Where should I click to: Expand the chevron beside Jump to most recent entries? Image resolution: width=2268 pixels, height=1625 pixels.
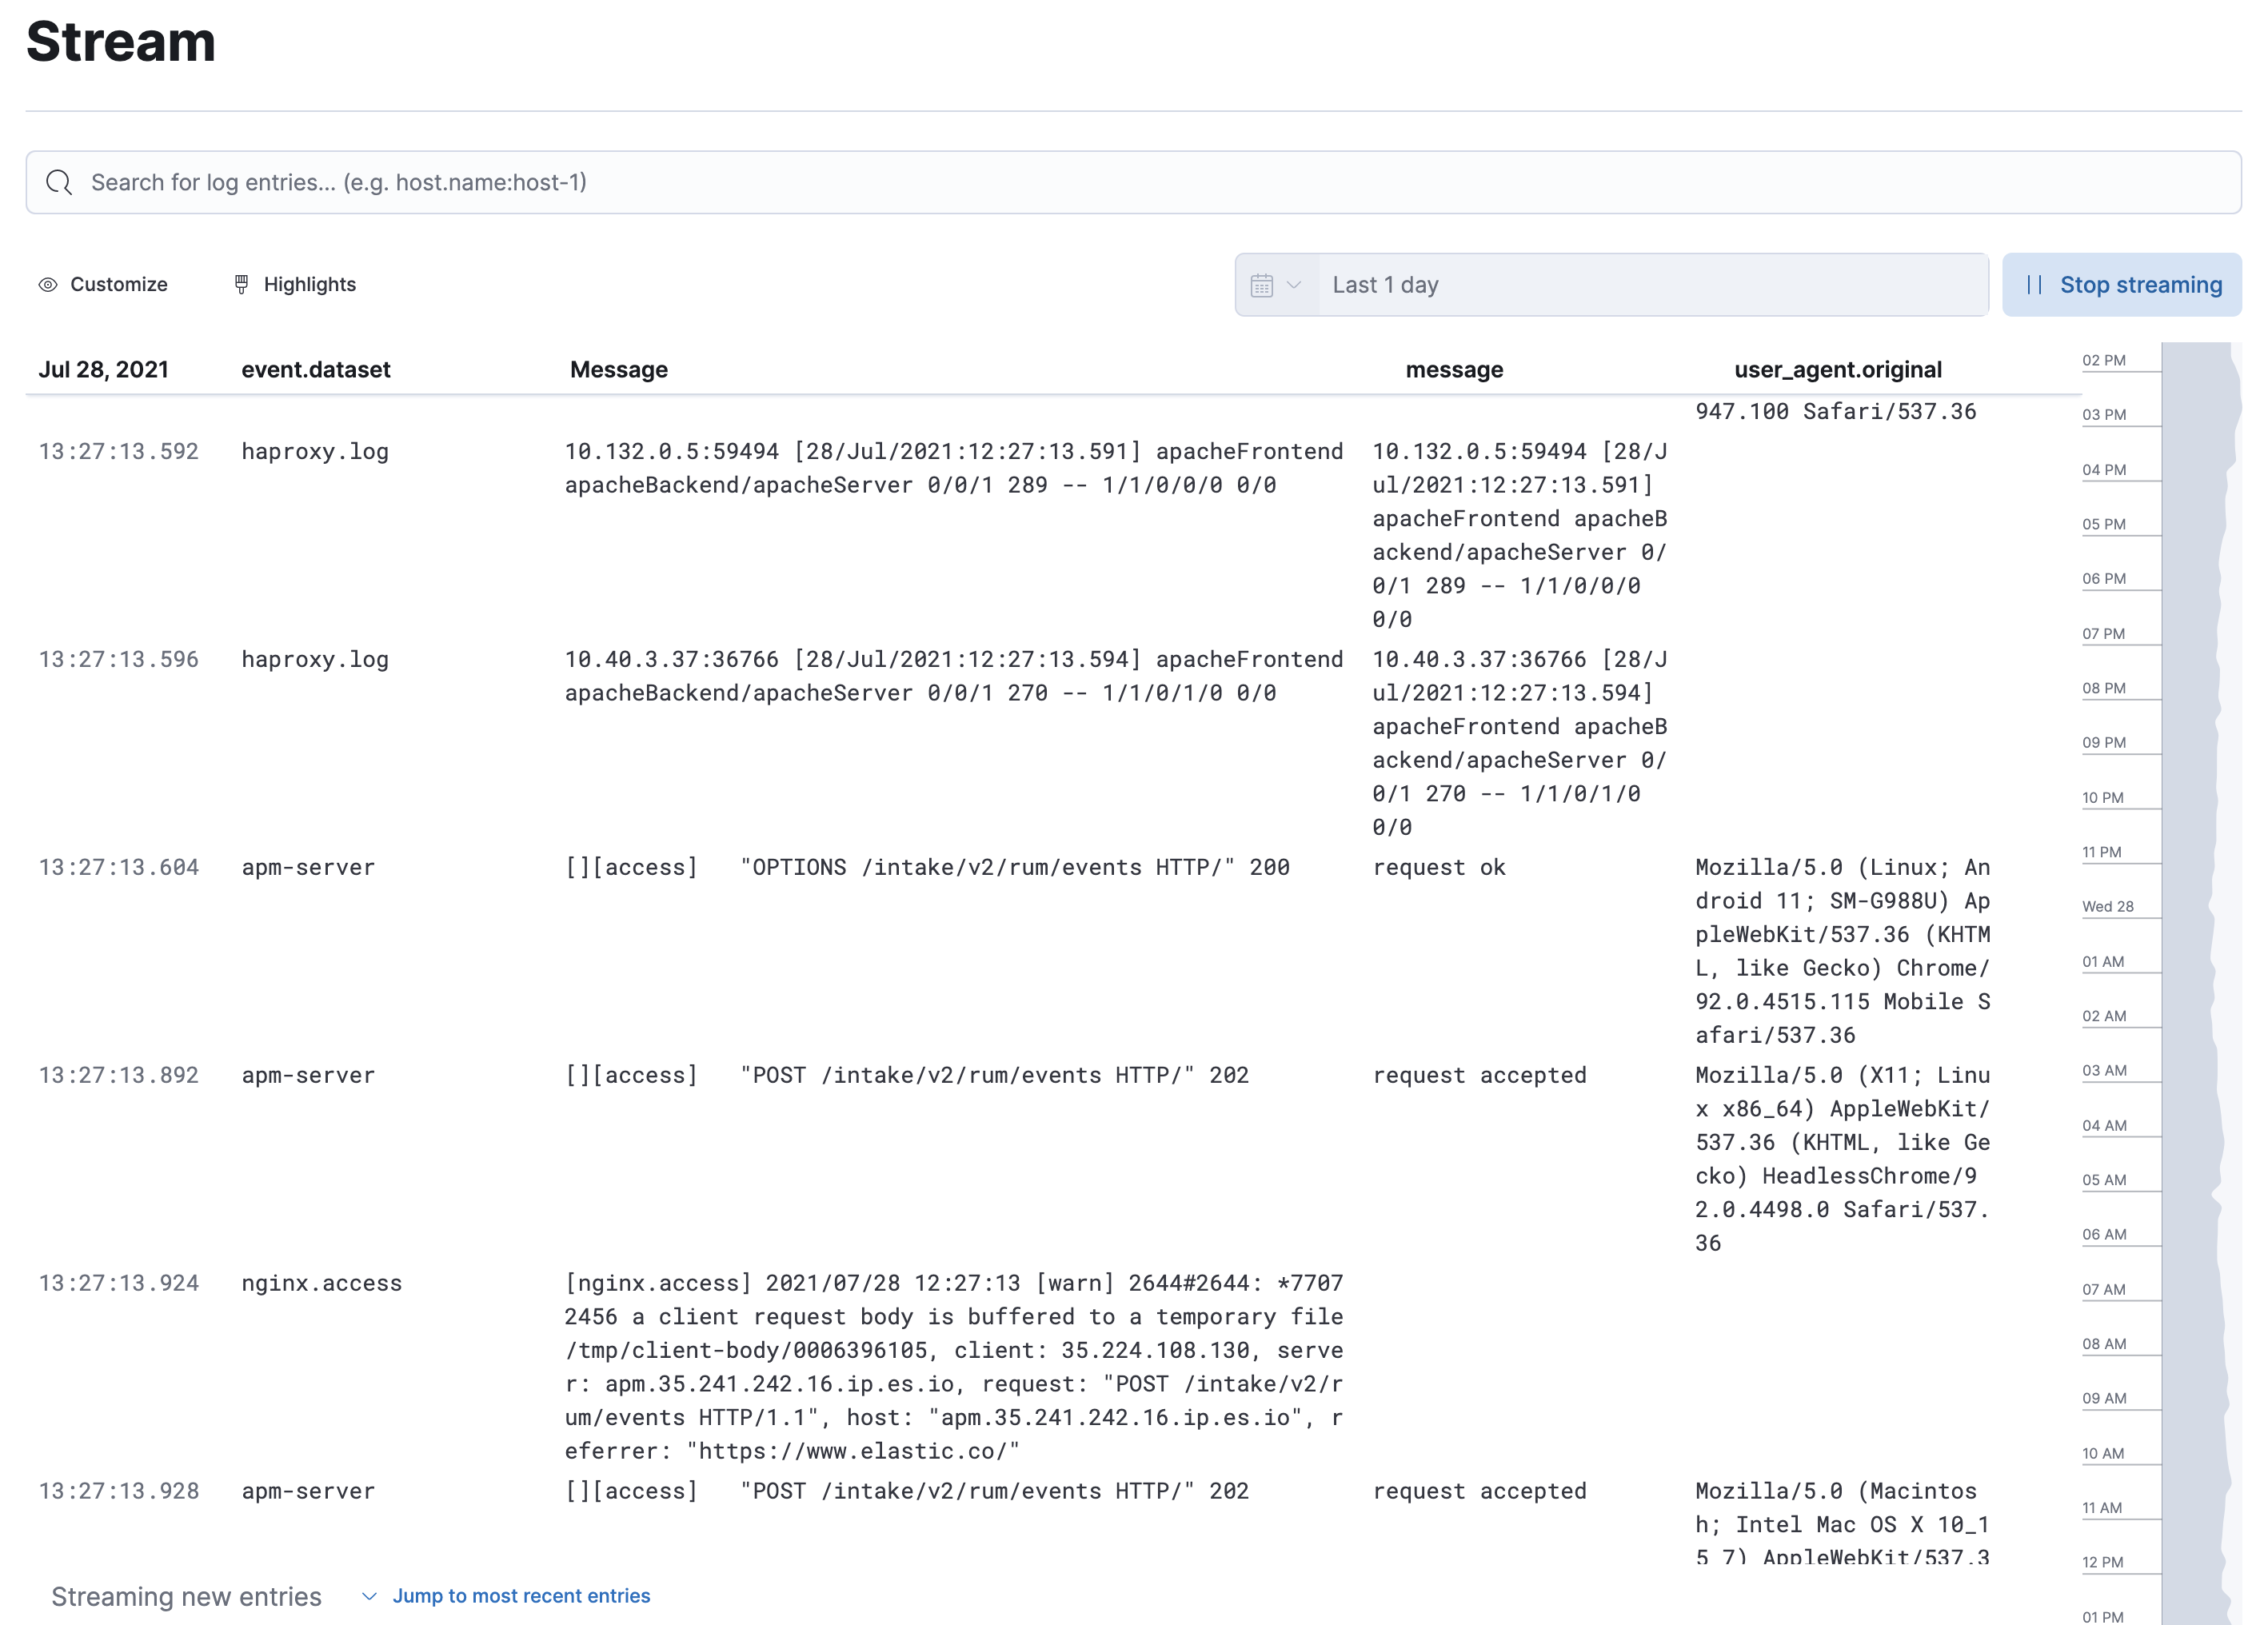(x=369, y=1596)
